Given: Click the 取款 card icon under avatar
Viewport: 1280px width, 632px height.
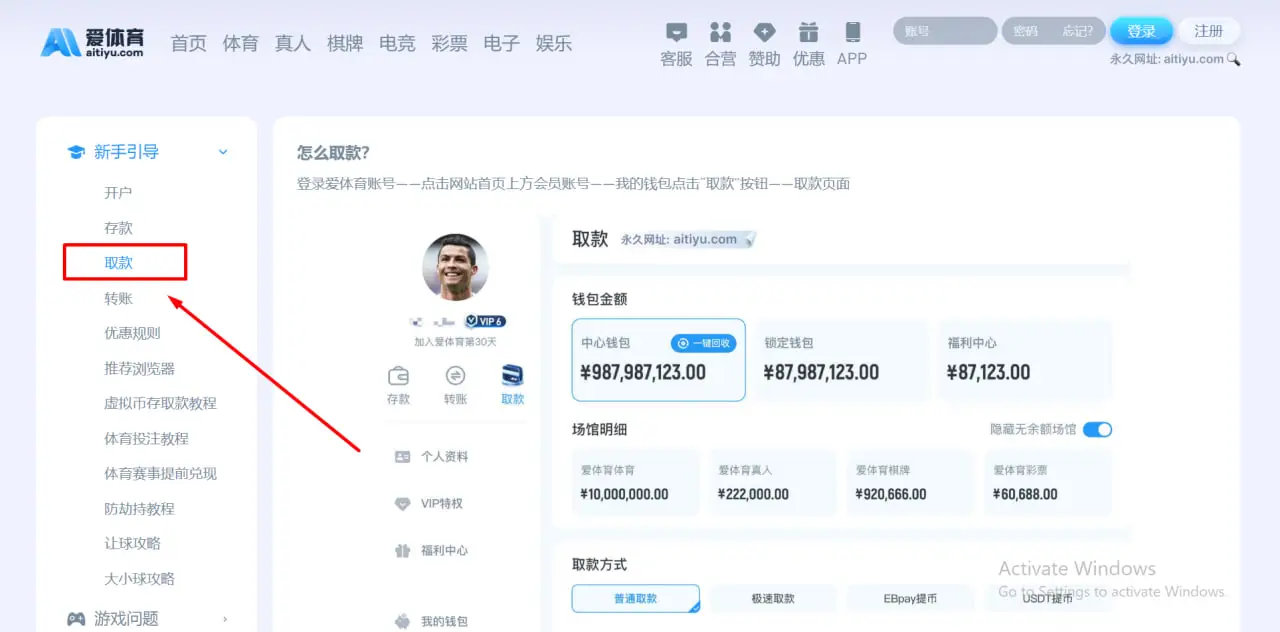Looking at the screenshot, I should 512,376.
